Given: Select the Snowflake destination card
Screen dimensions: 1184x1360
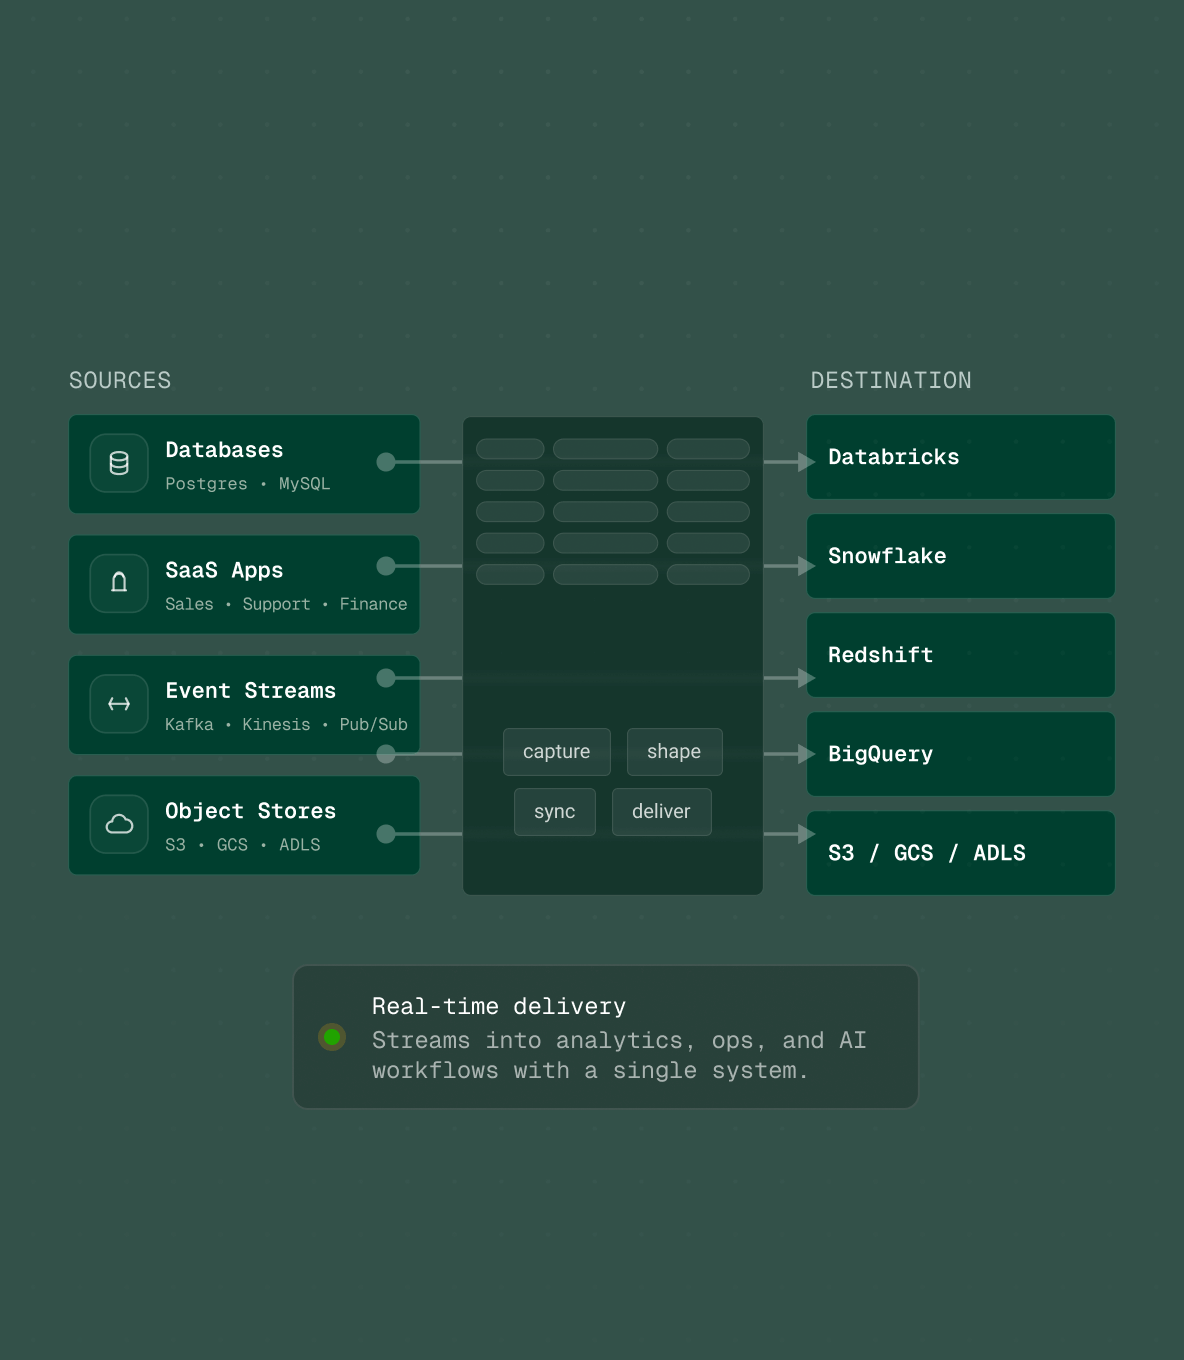Looking at the screenshot, I should point(961,556).
